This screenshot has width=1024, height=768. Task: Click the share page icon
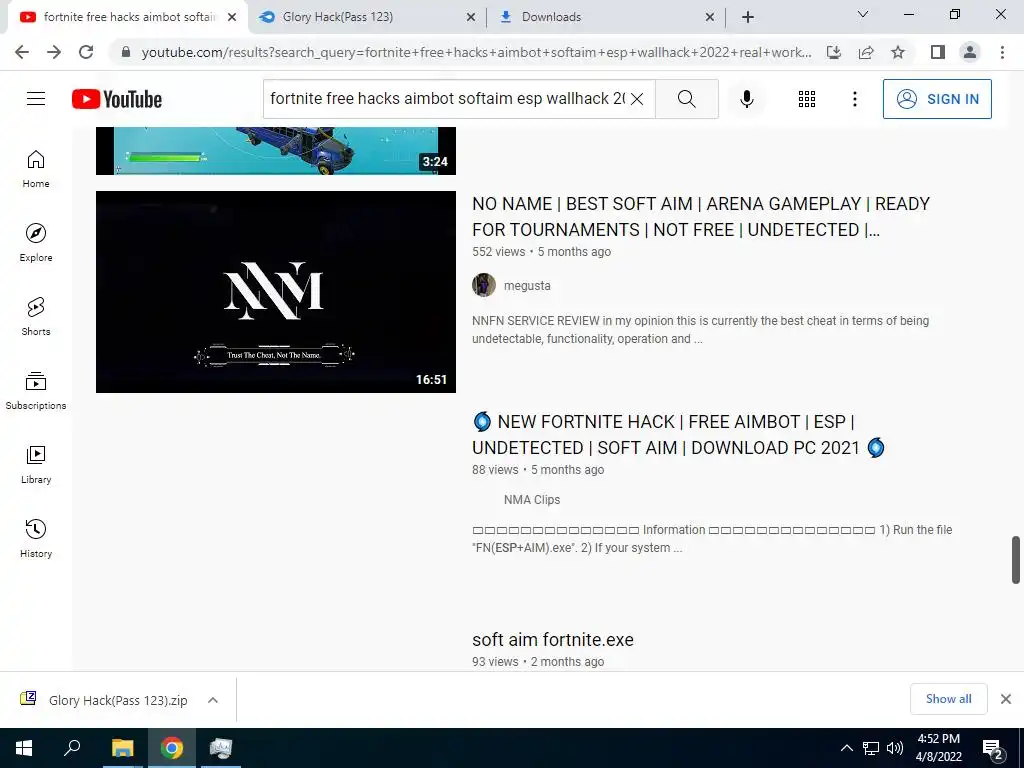click(x=866, y=52)
